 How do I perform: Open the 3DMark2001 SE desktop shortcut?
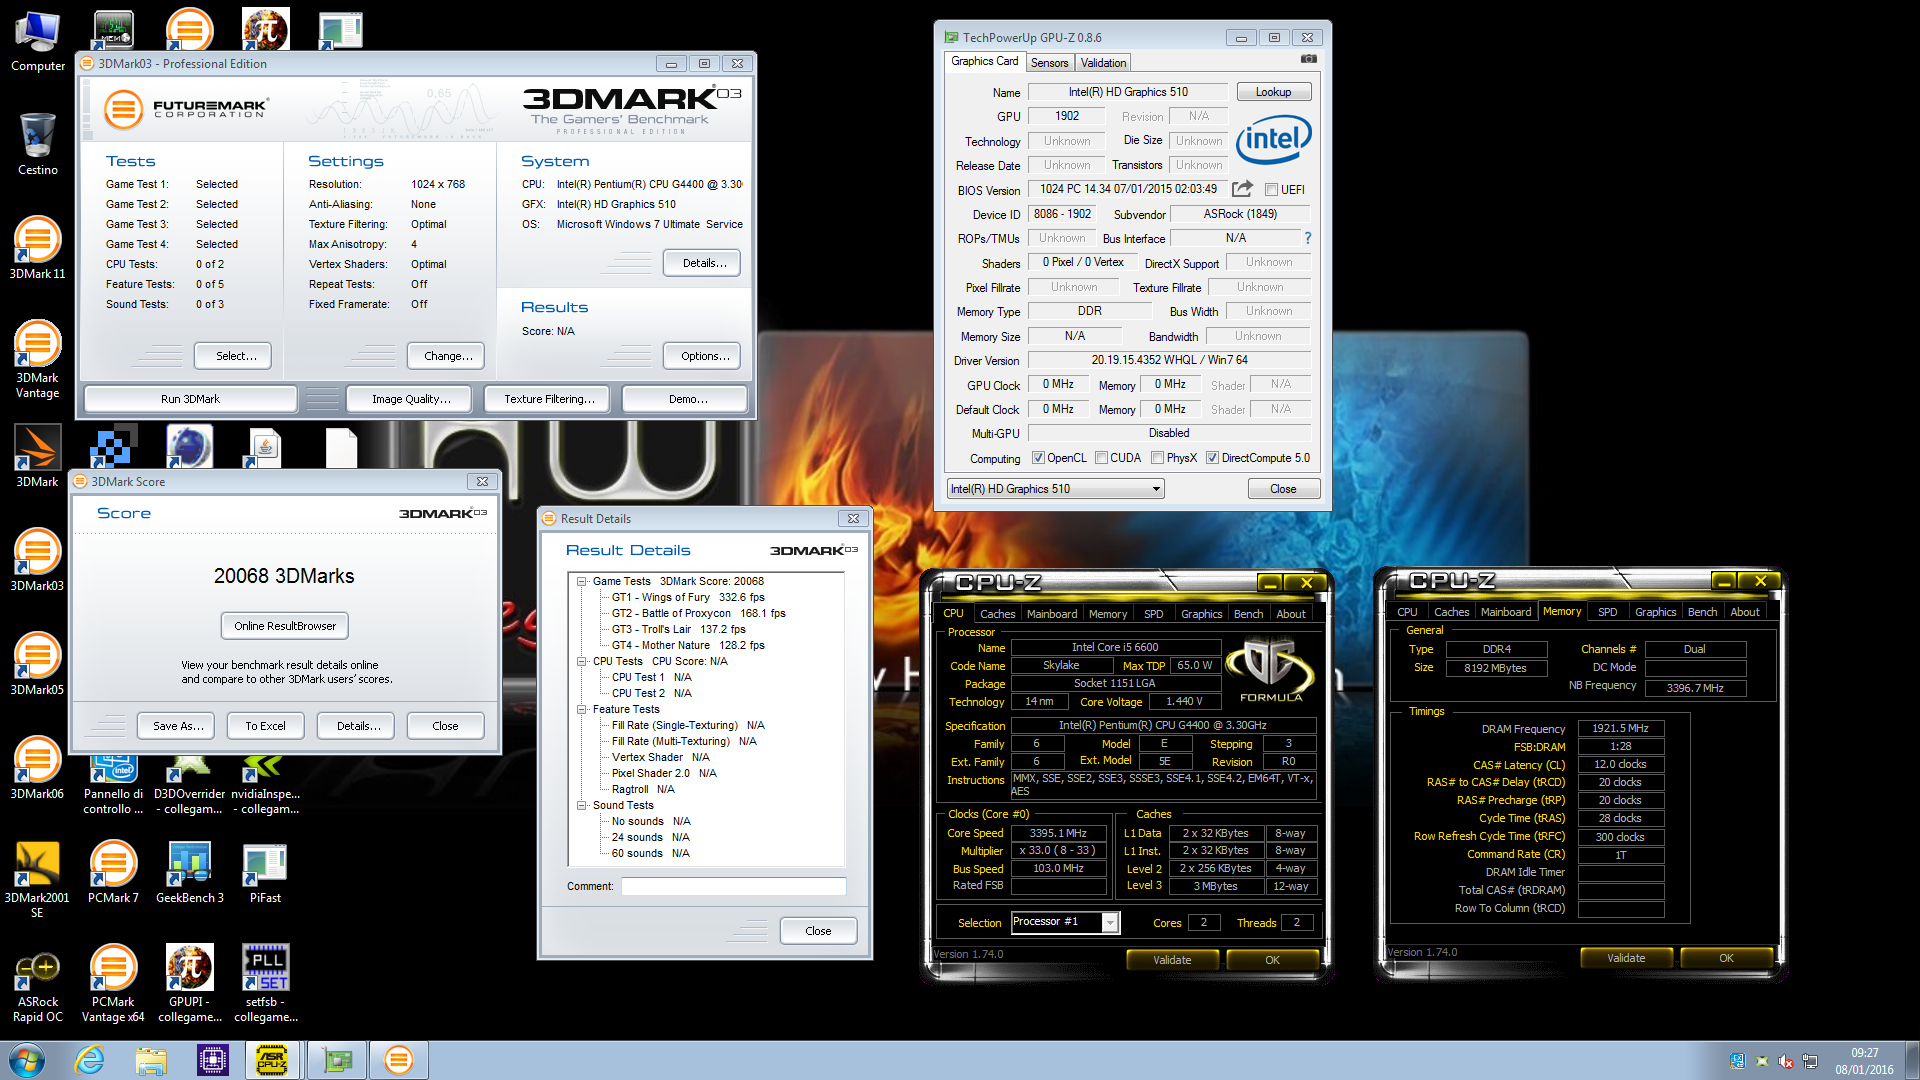[38, 880]
